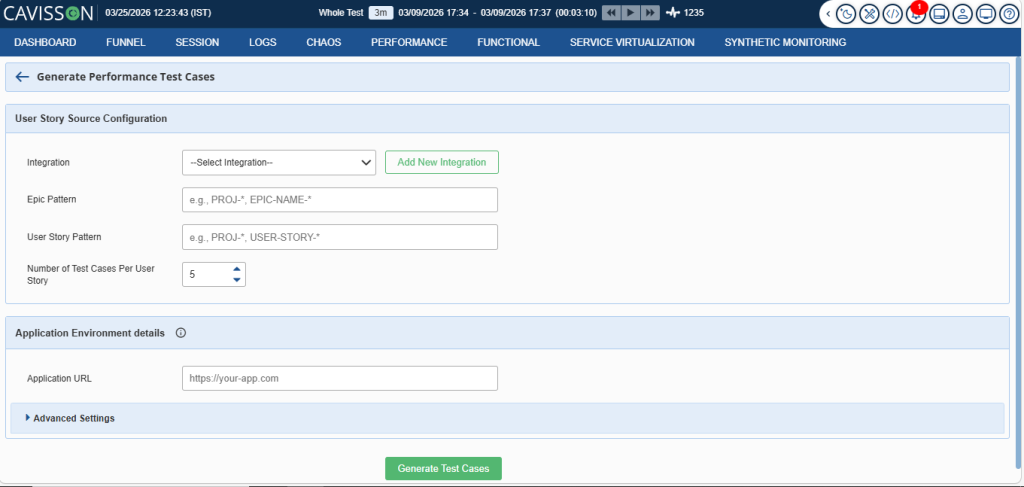Toggle dark mode moon icon
Screen dimensions: 1024x487
[x=847, y=14]
